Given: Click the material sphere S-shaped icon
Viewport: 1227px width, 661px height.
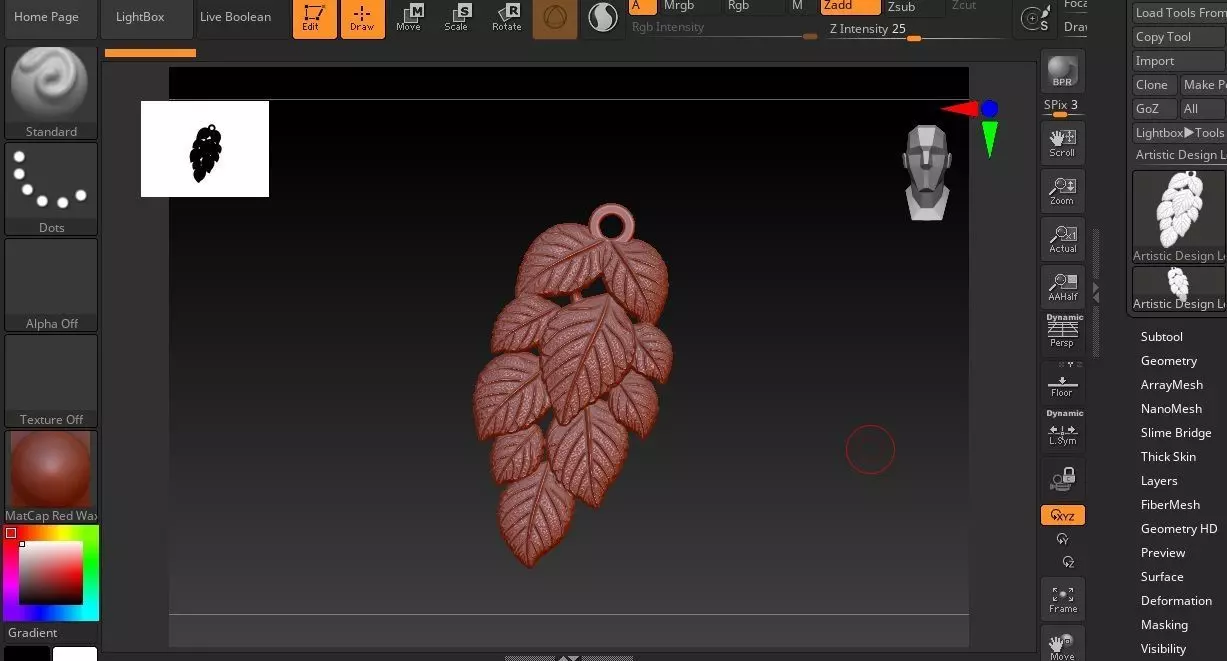Looking at the screenshot, I should [603, 18].
